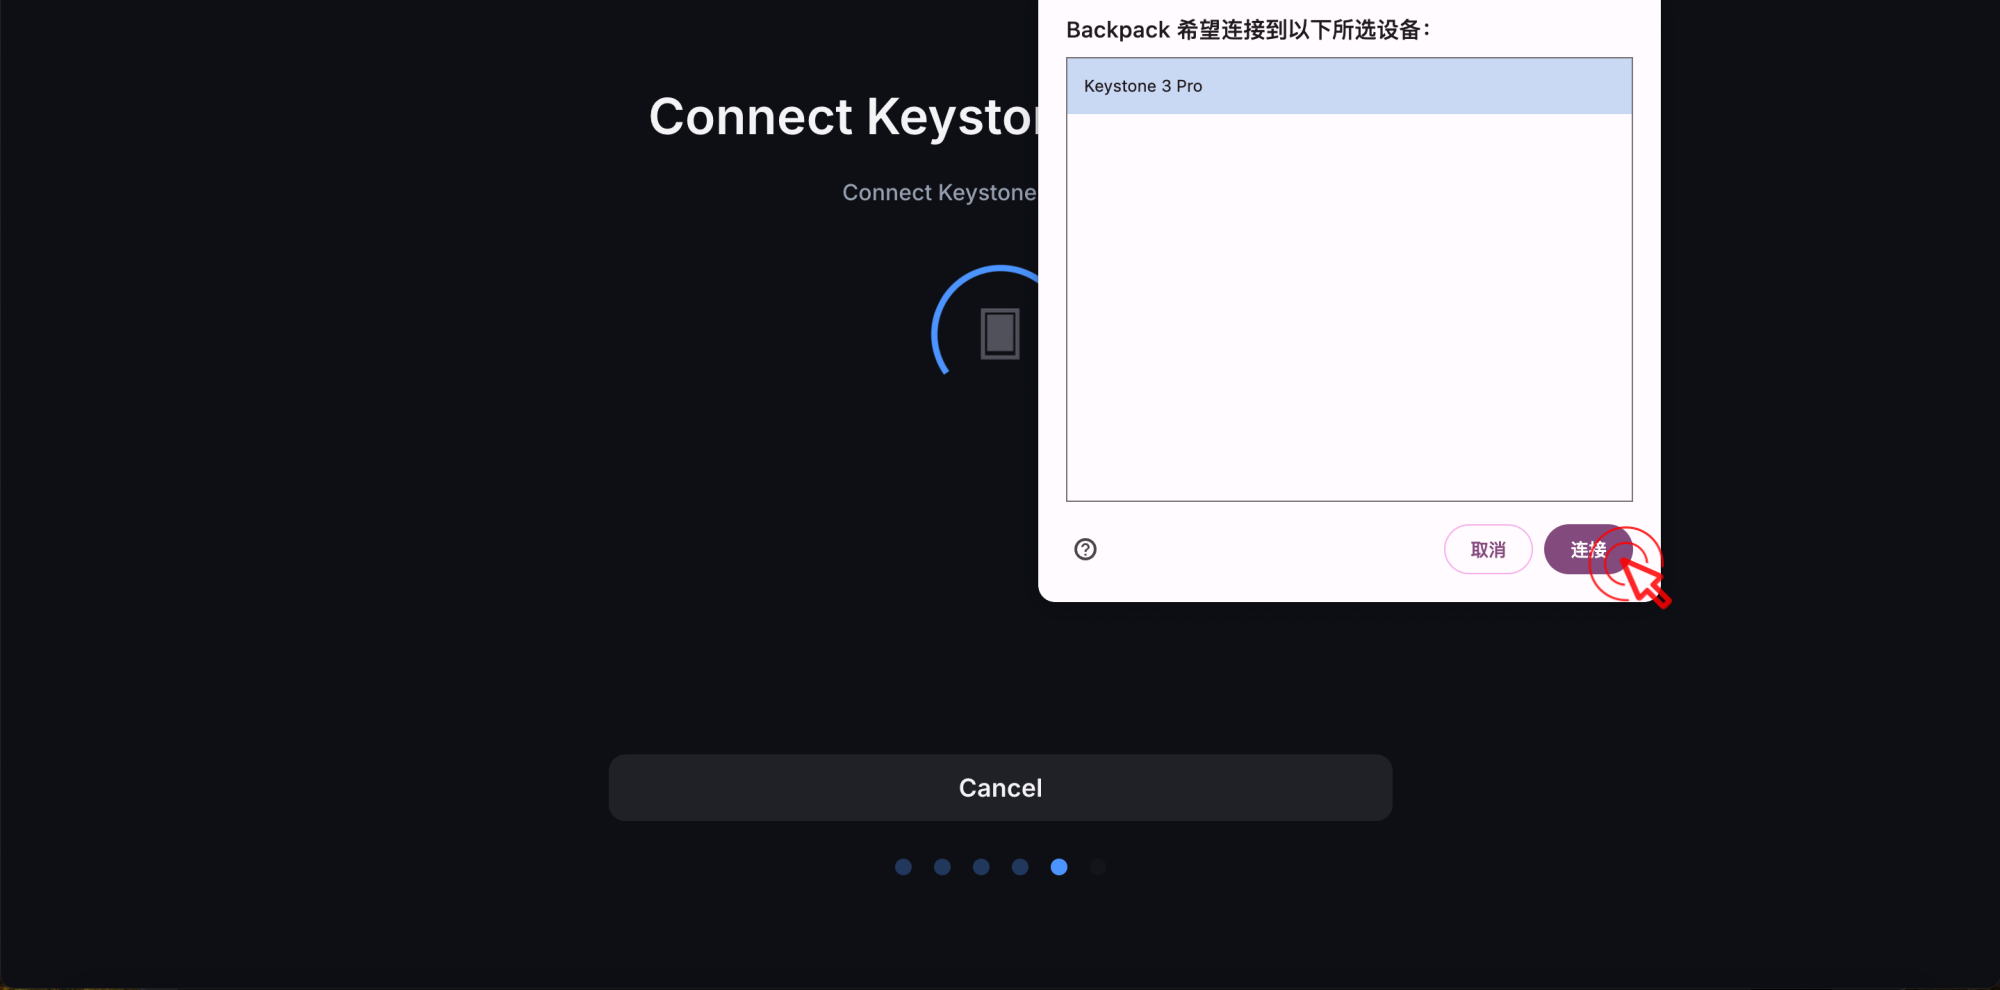Click the hardware device icon inside spinner

tap(1000, 333)
